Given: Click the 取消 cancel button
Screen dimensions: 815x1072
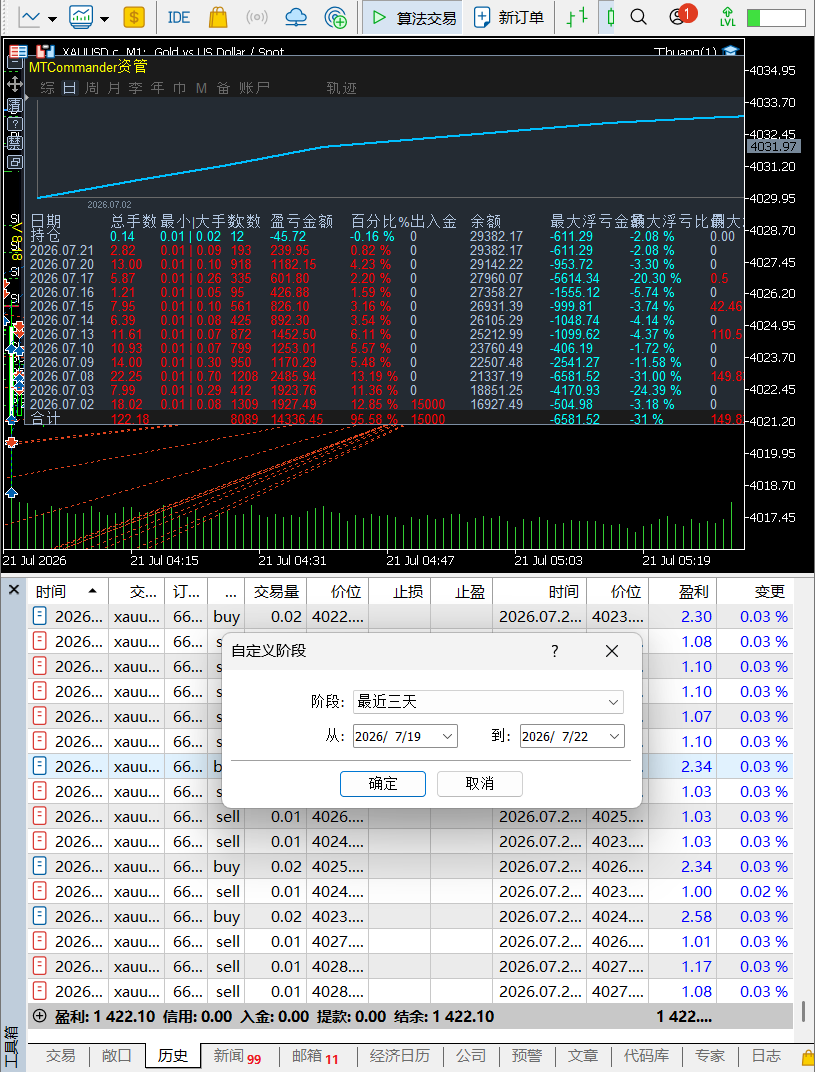Looking at the screenshot, I should point(480,783).
